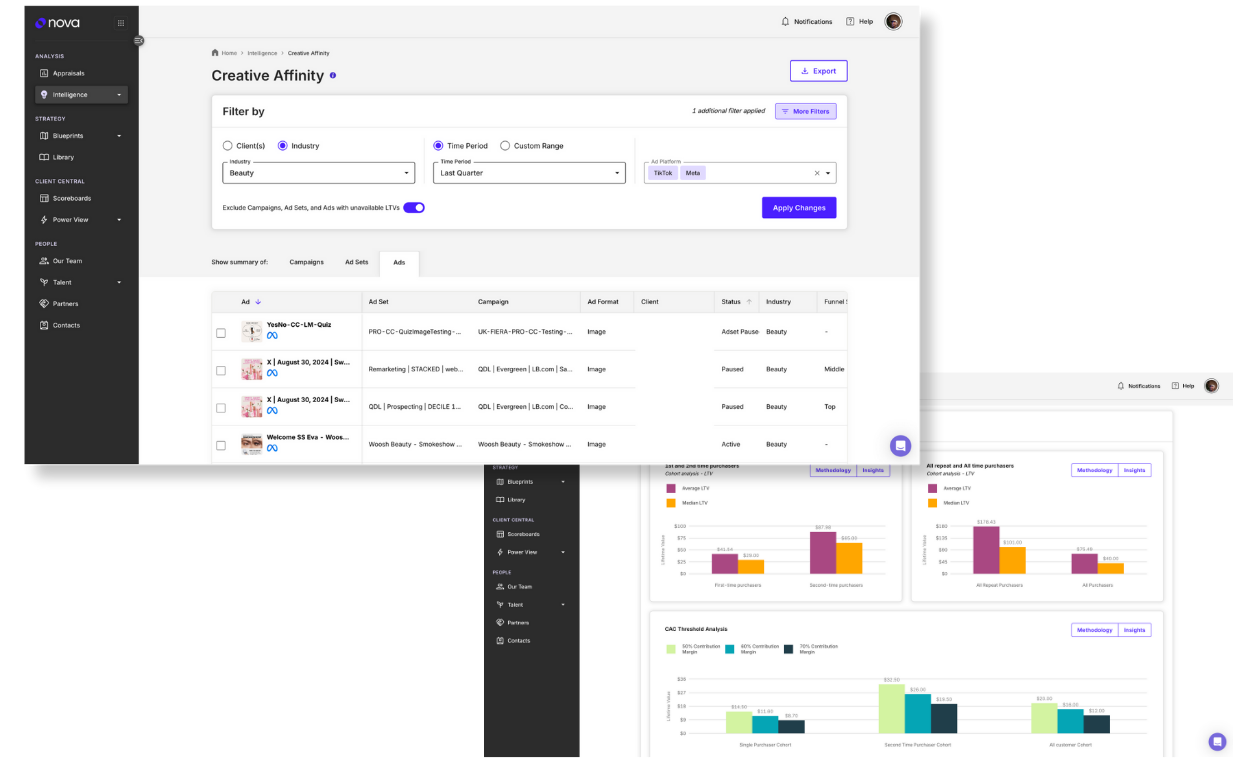Click the Average LTV magenta legend swatch
Screen dimensions: 1234x758
pos(671,488)
